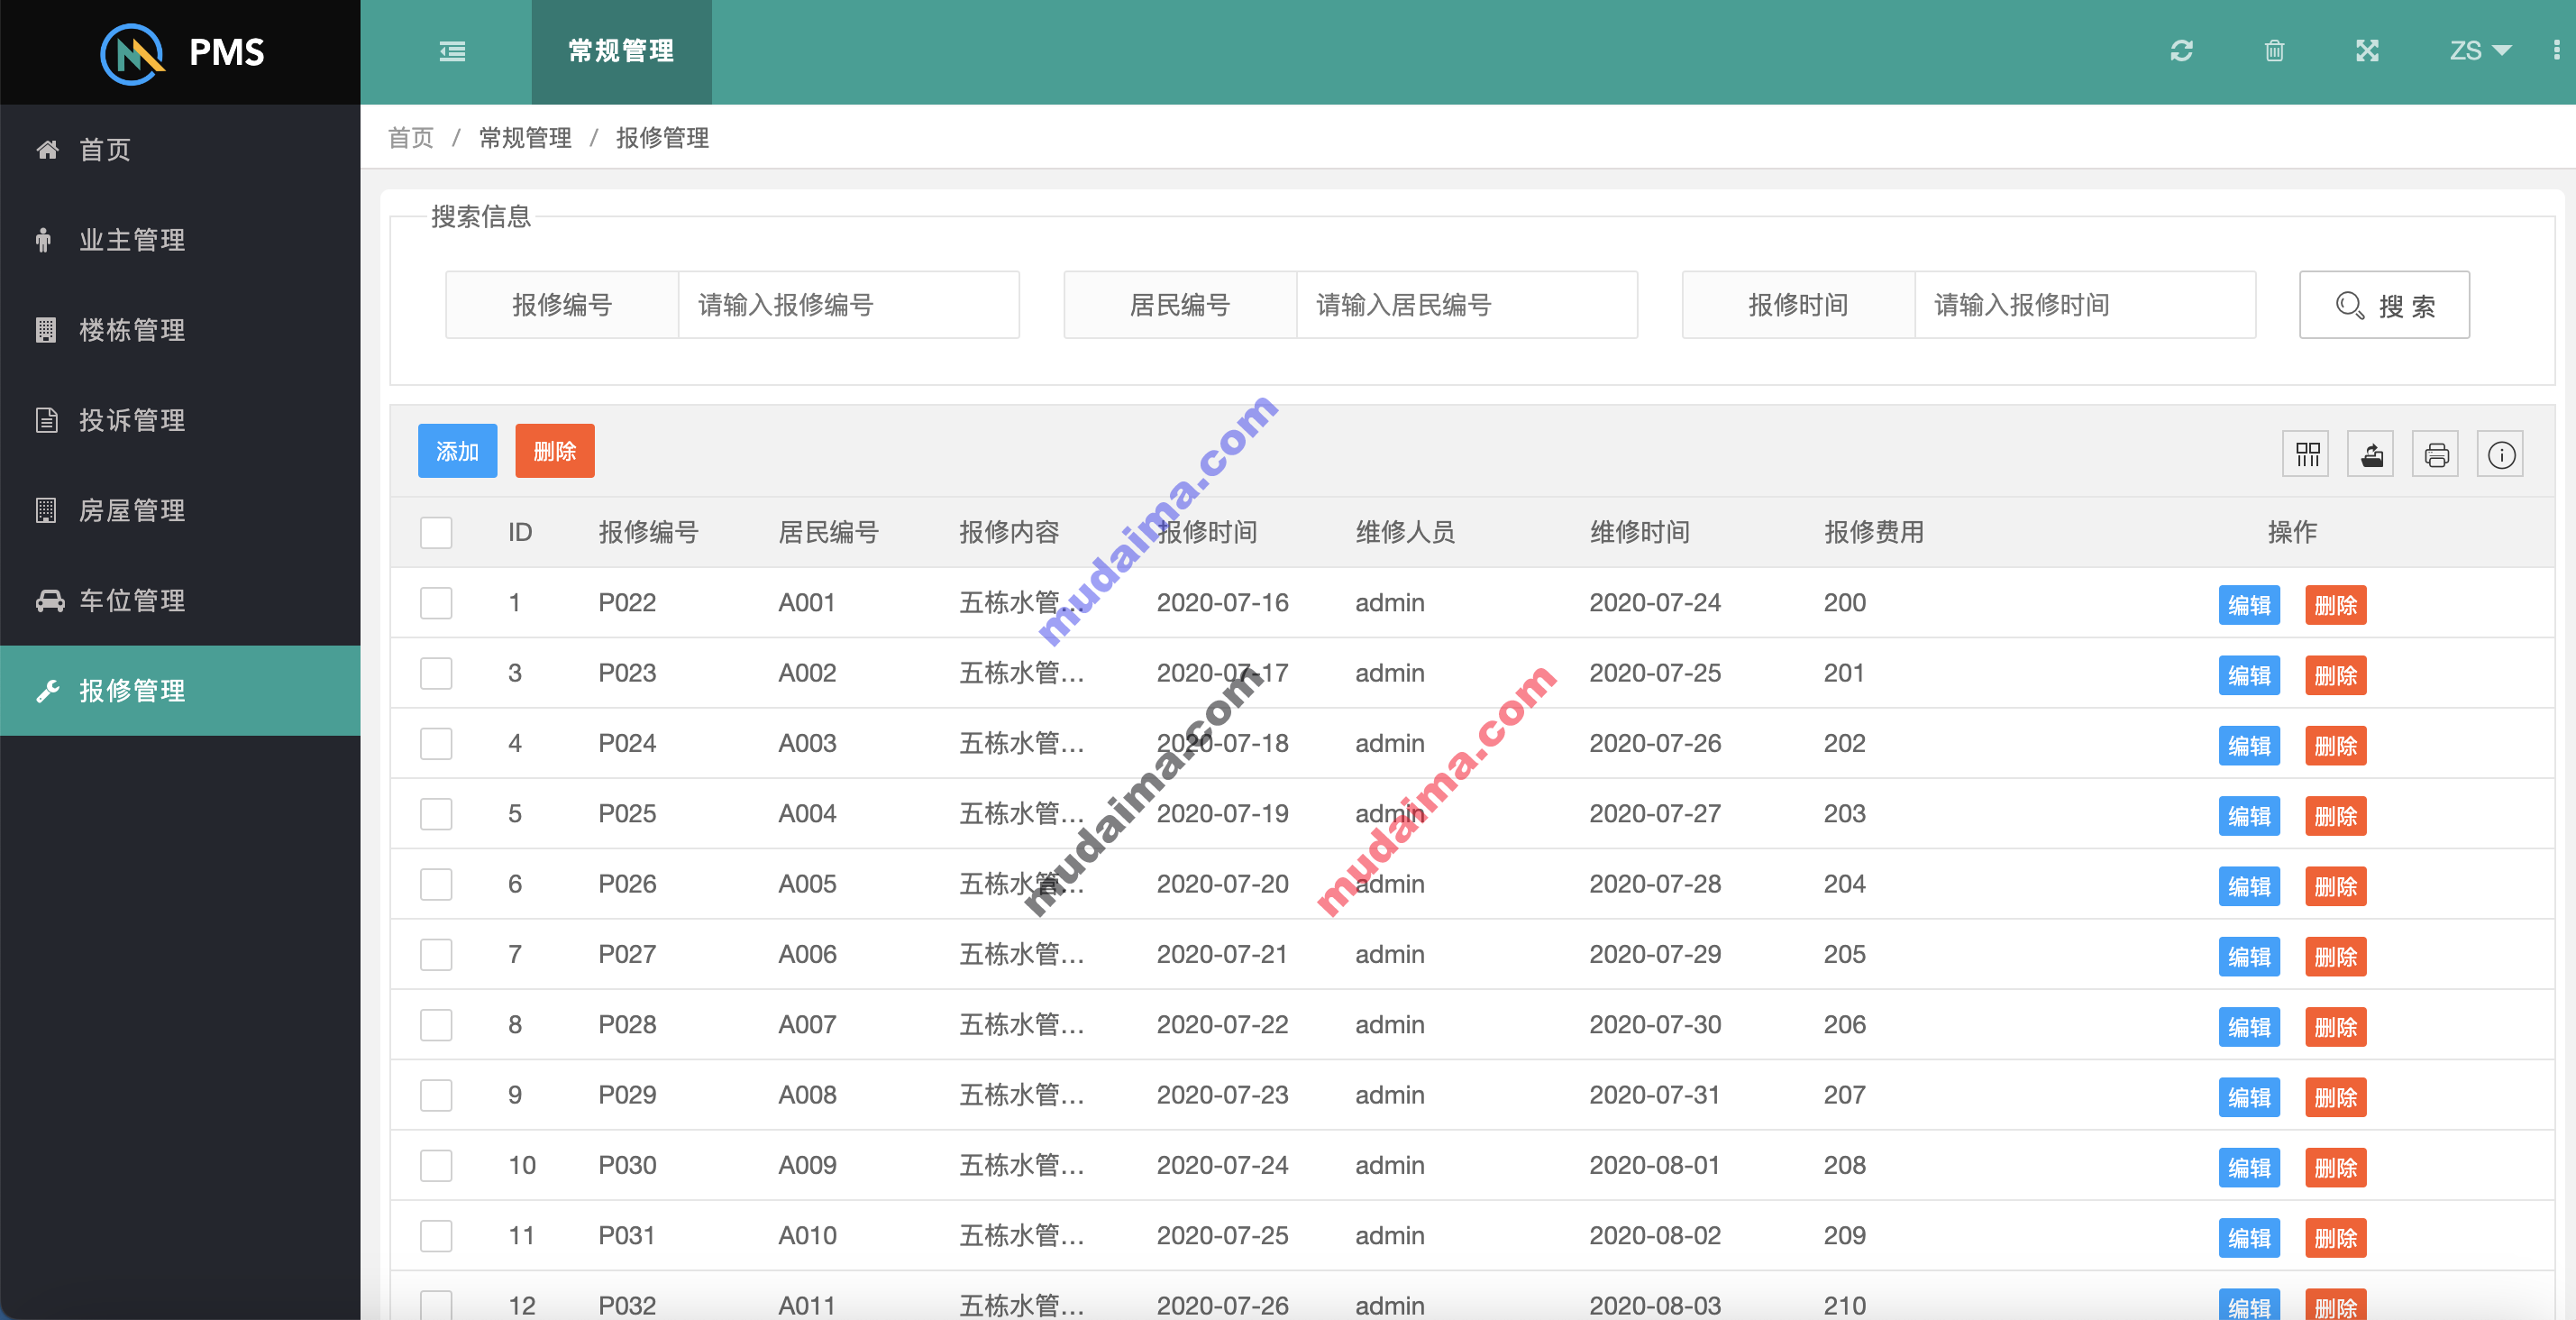This screenshot has width=2576, height=1320.
Task: Click 报修管理 in the breadcrumb
Action: pos(662,137)
